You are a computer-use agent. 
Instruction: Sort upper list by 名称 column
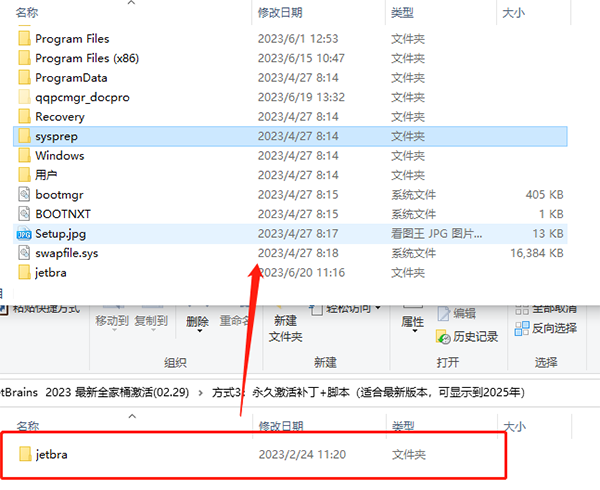[27, 13]
